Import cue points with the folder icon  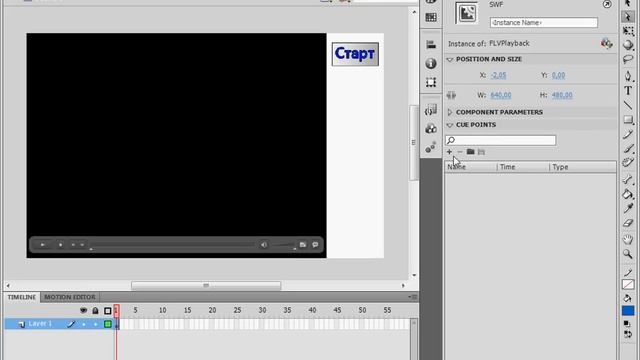point(471,152)
